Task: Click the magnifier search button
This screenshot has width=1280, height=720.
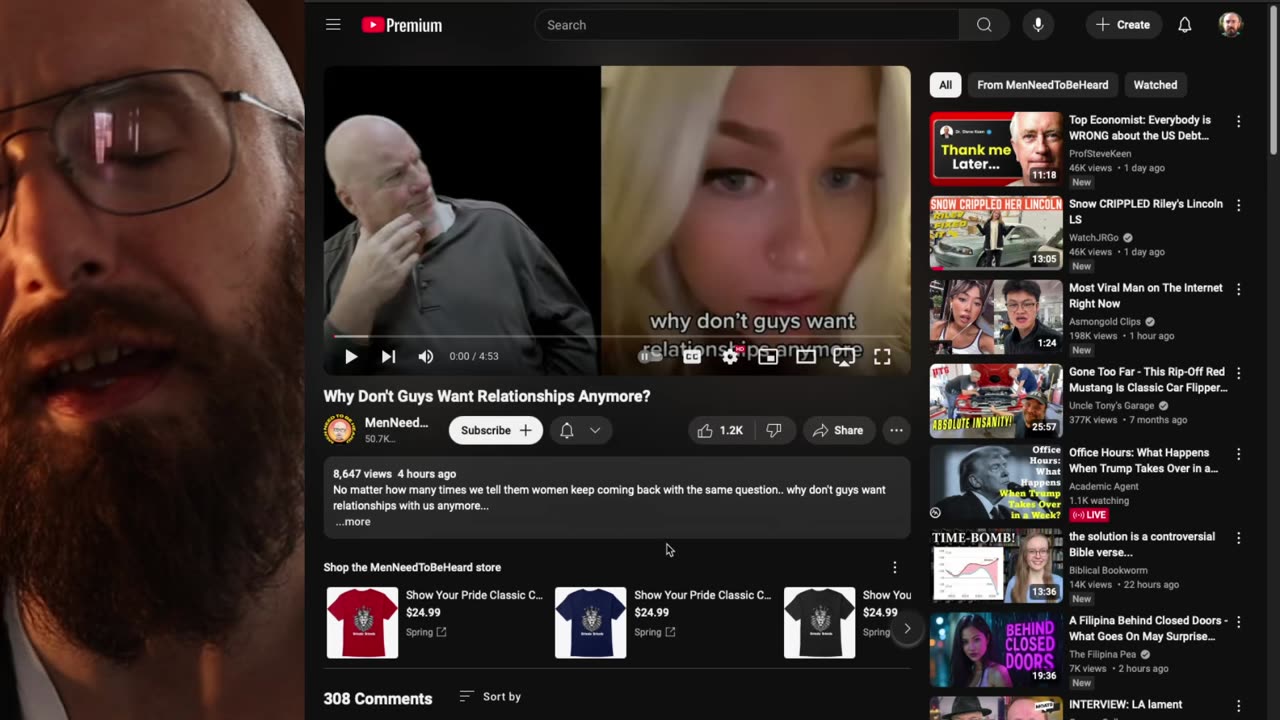Action: 984,25
